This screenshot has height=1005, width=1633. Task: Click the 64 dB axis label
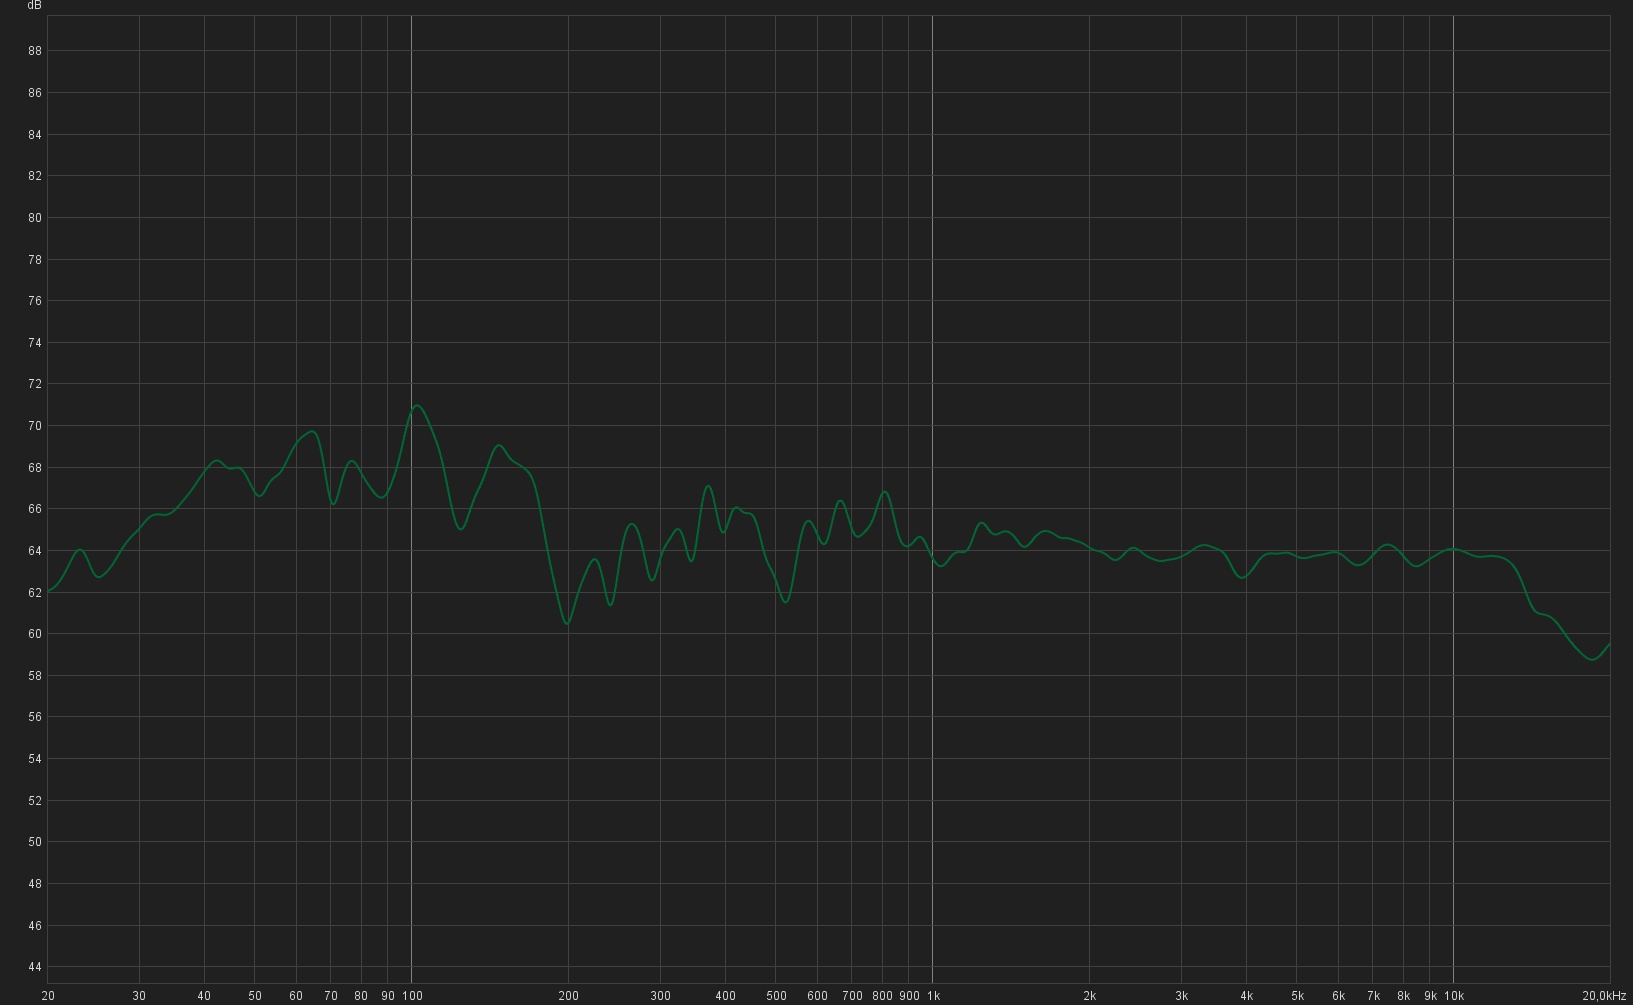35,551
